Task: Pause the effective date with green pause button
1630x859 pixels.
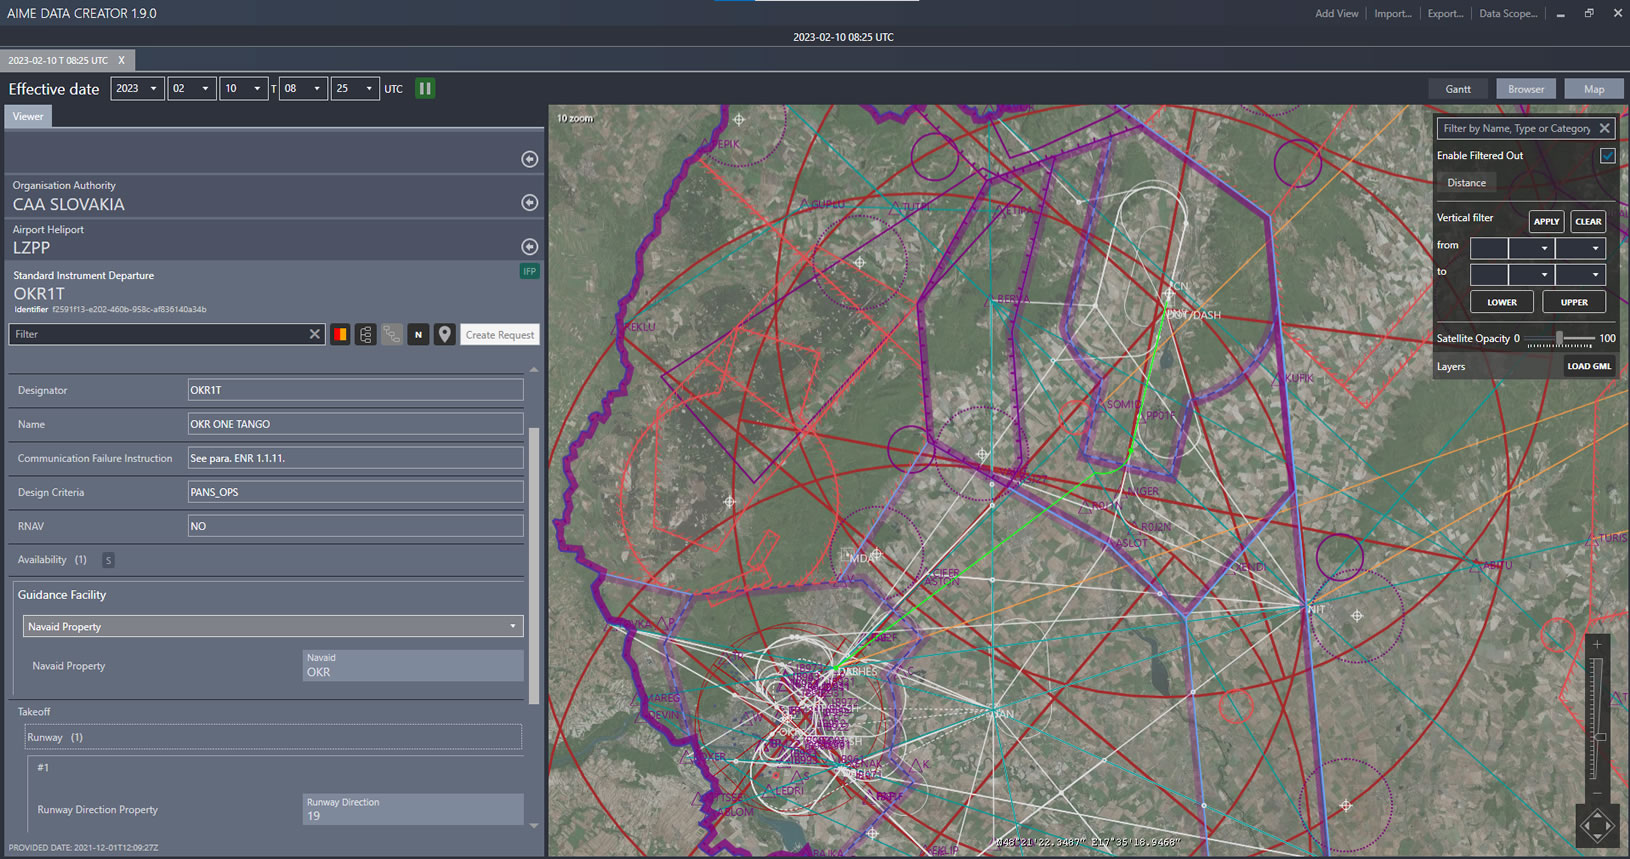Action: click(x=425, y=89)
